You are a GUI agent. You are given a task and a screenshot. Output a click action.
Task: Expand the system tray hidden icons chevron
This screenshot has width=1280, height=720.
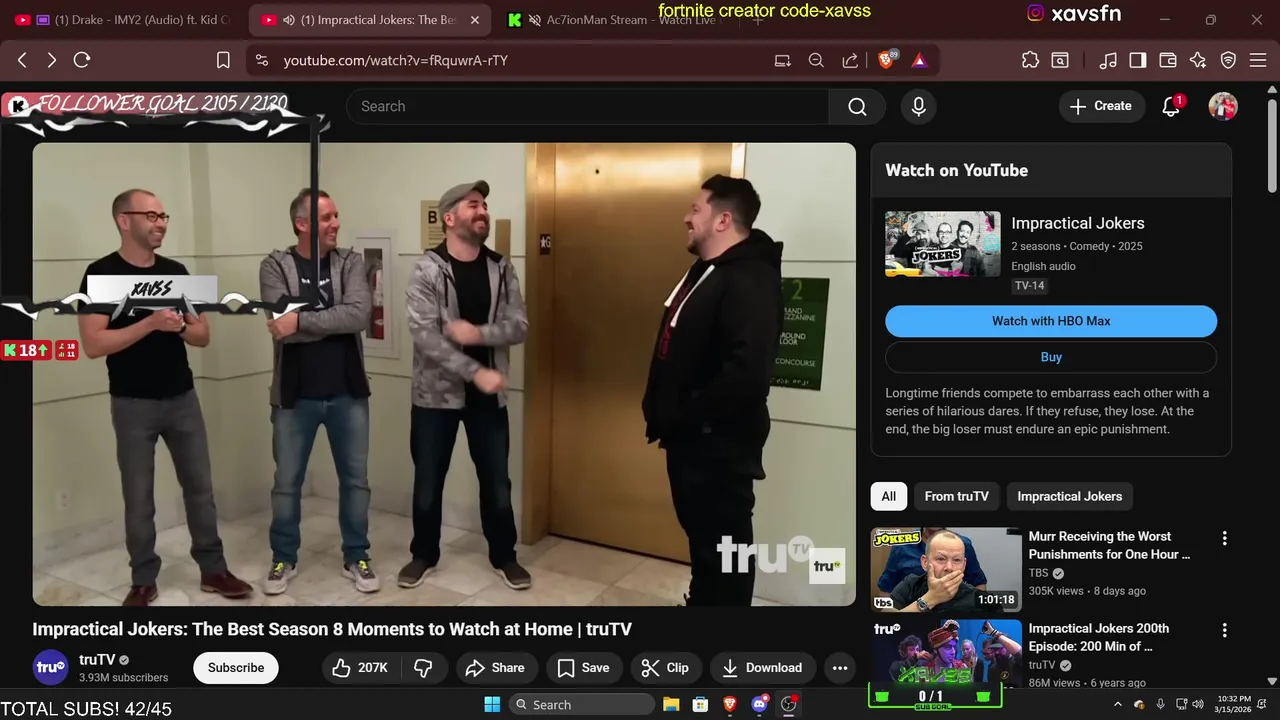coord(1116,704)
